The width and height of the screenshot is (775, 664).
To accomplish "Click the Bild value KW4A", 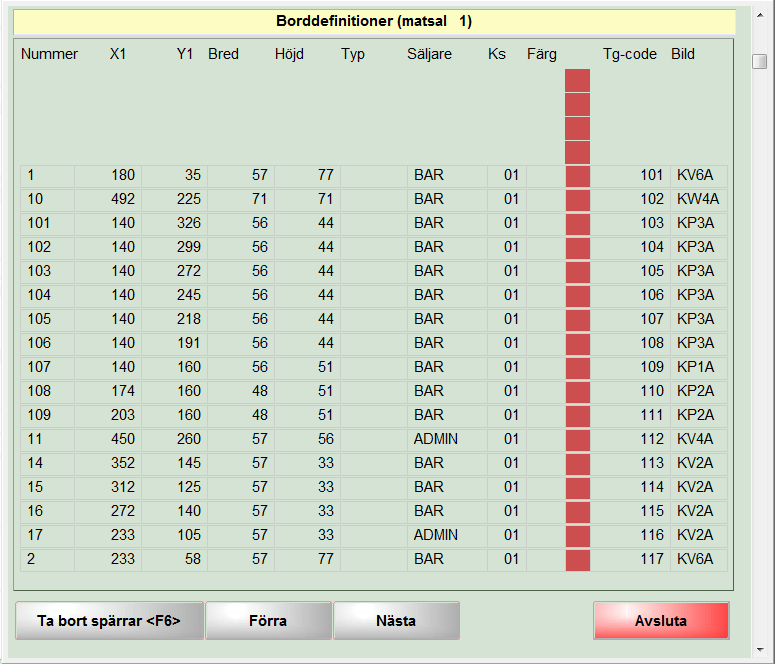I will (x=699, y=199).
